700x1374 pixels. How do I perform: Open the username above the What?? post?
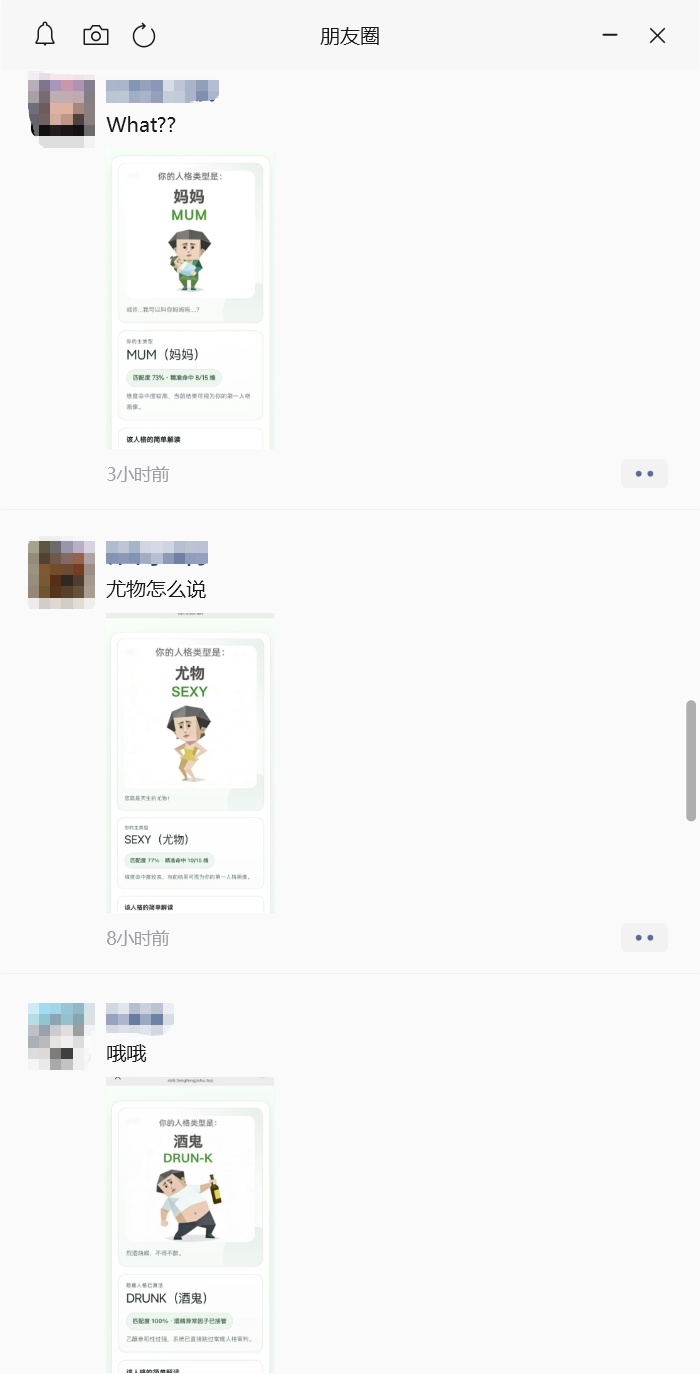click(162, 91)
